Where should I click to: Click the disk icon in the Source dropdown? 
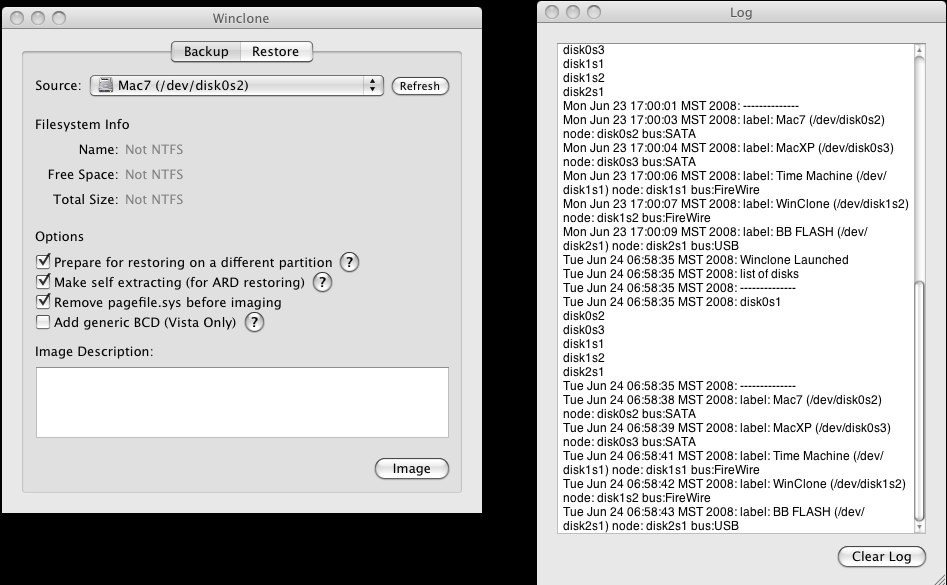pyautogui.click(x=106, y=85)
